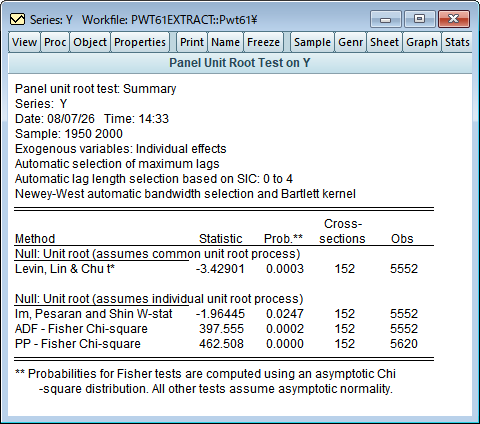Viewport: 480px width, 424px height.
Task: Open the View menu button
Action: click(24, 42)
